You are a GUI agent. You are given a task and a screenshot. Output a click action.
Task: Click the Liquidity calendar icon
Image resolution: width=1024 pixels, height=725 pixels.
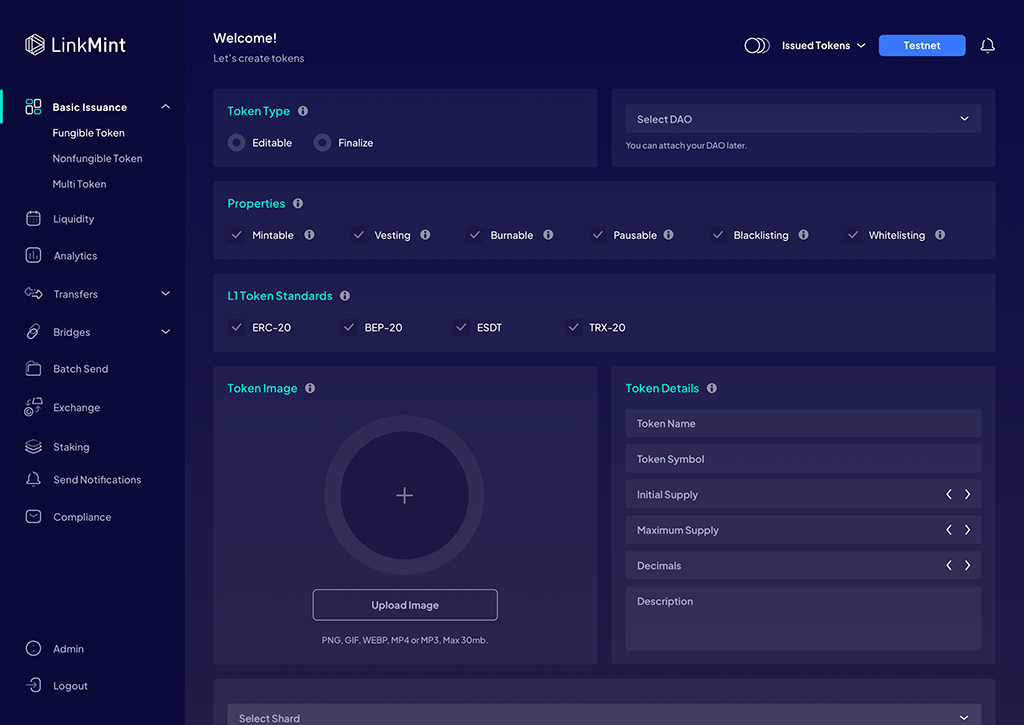point(33,218)
